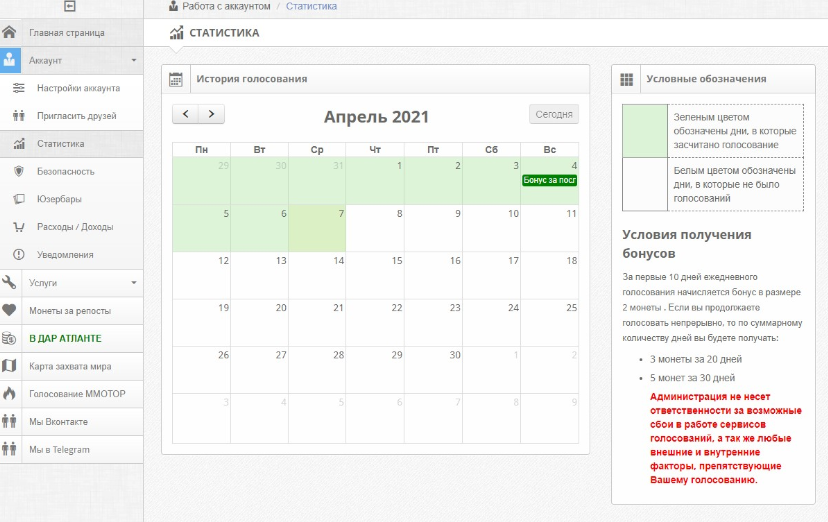This screenshot has height=522, width=828.
Task: Click the green Бонус за посещение label
Action: [x=549, y=181]
